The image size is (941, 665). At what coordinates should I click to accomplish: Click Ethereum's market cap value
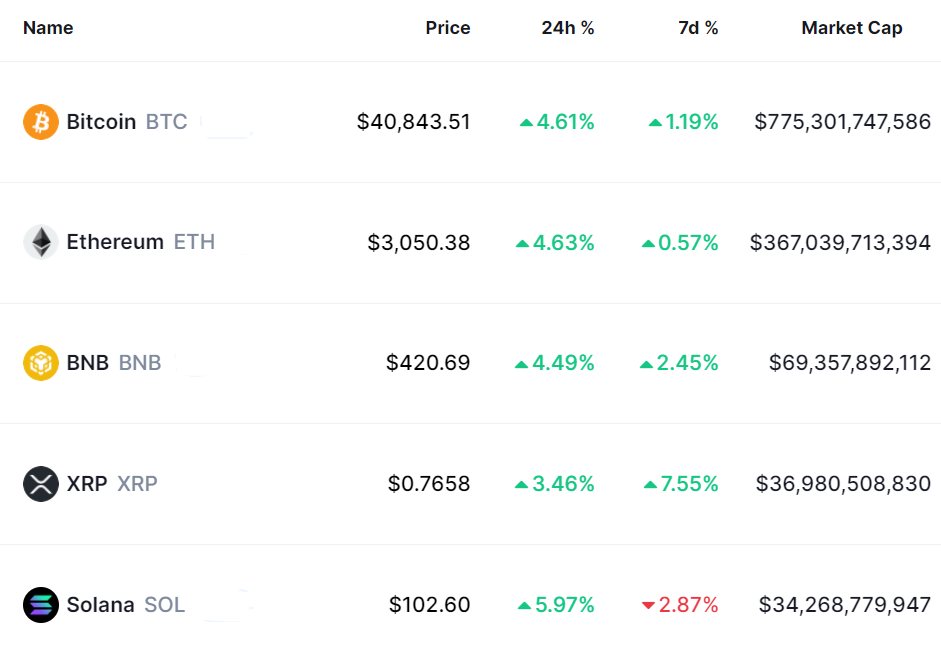click(840, 242)
